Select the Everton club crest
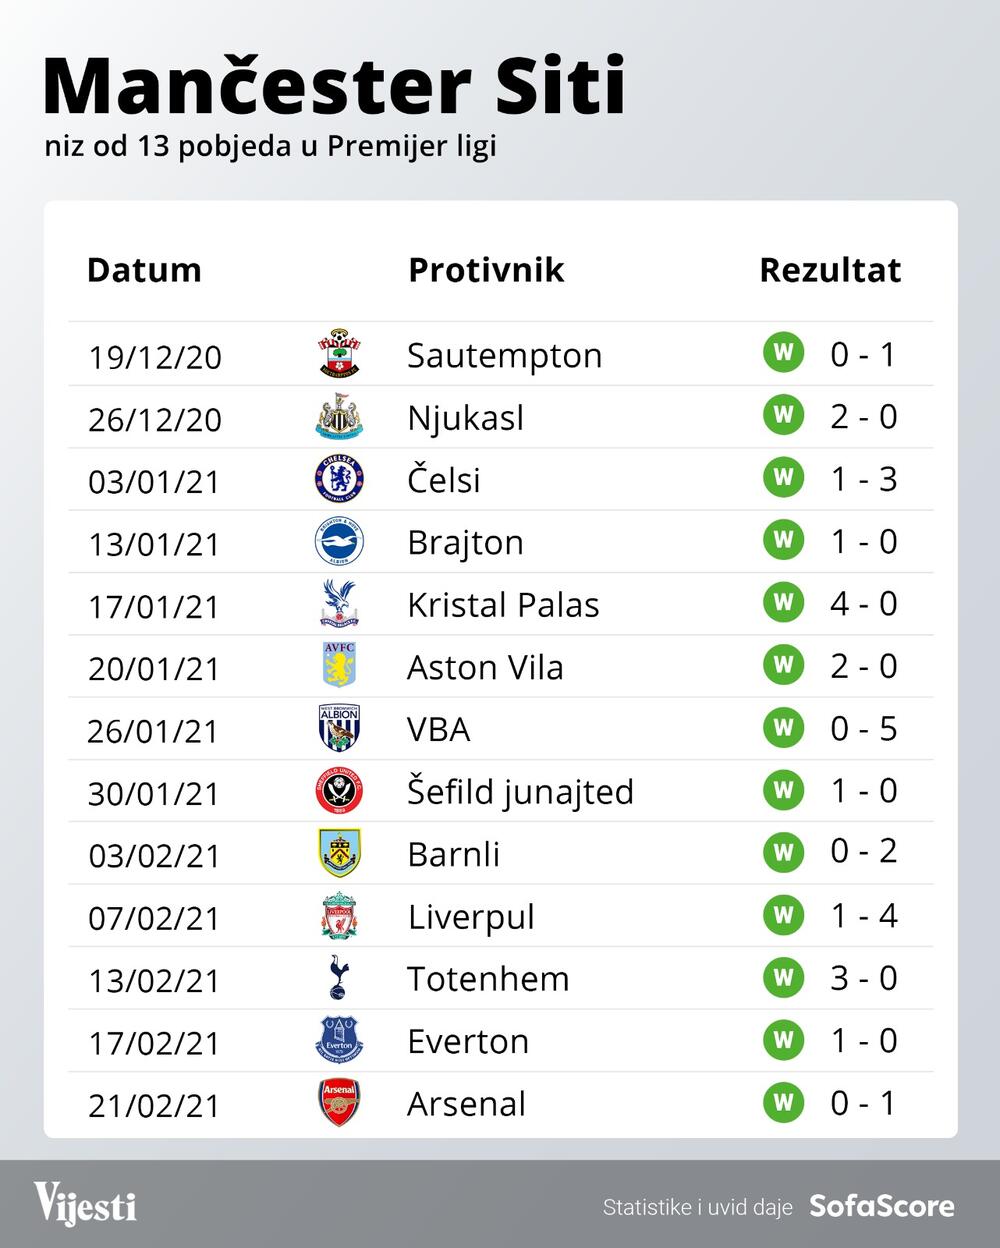 [339, 1041]
